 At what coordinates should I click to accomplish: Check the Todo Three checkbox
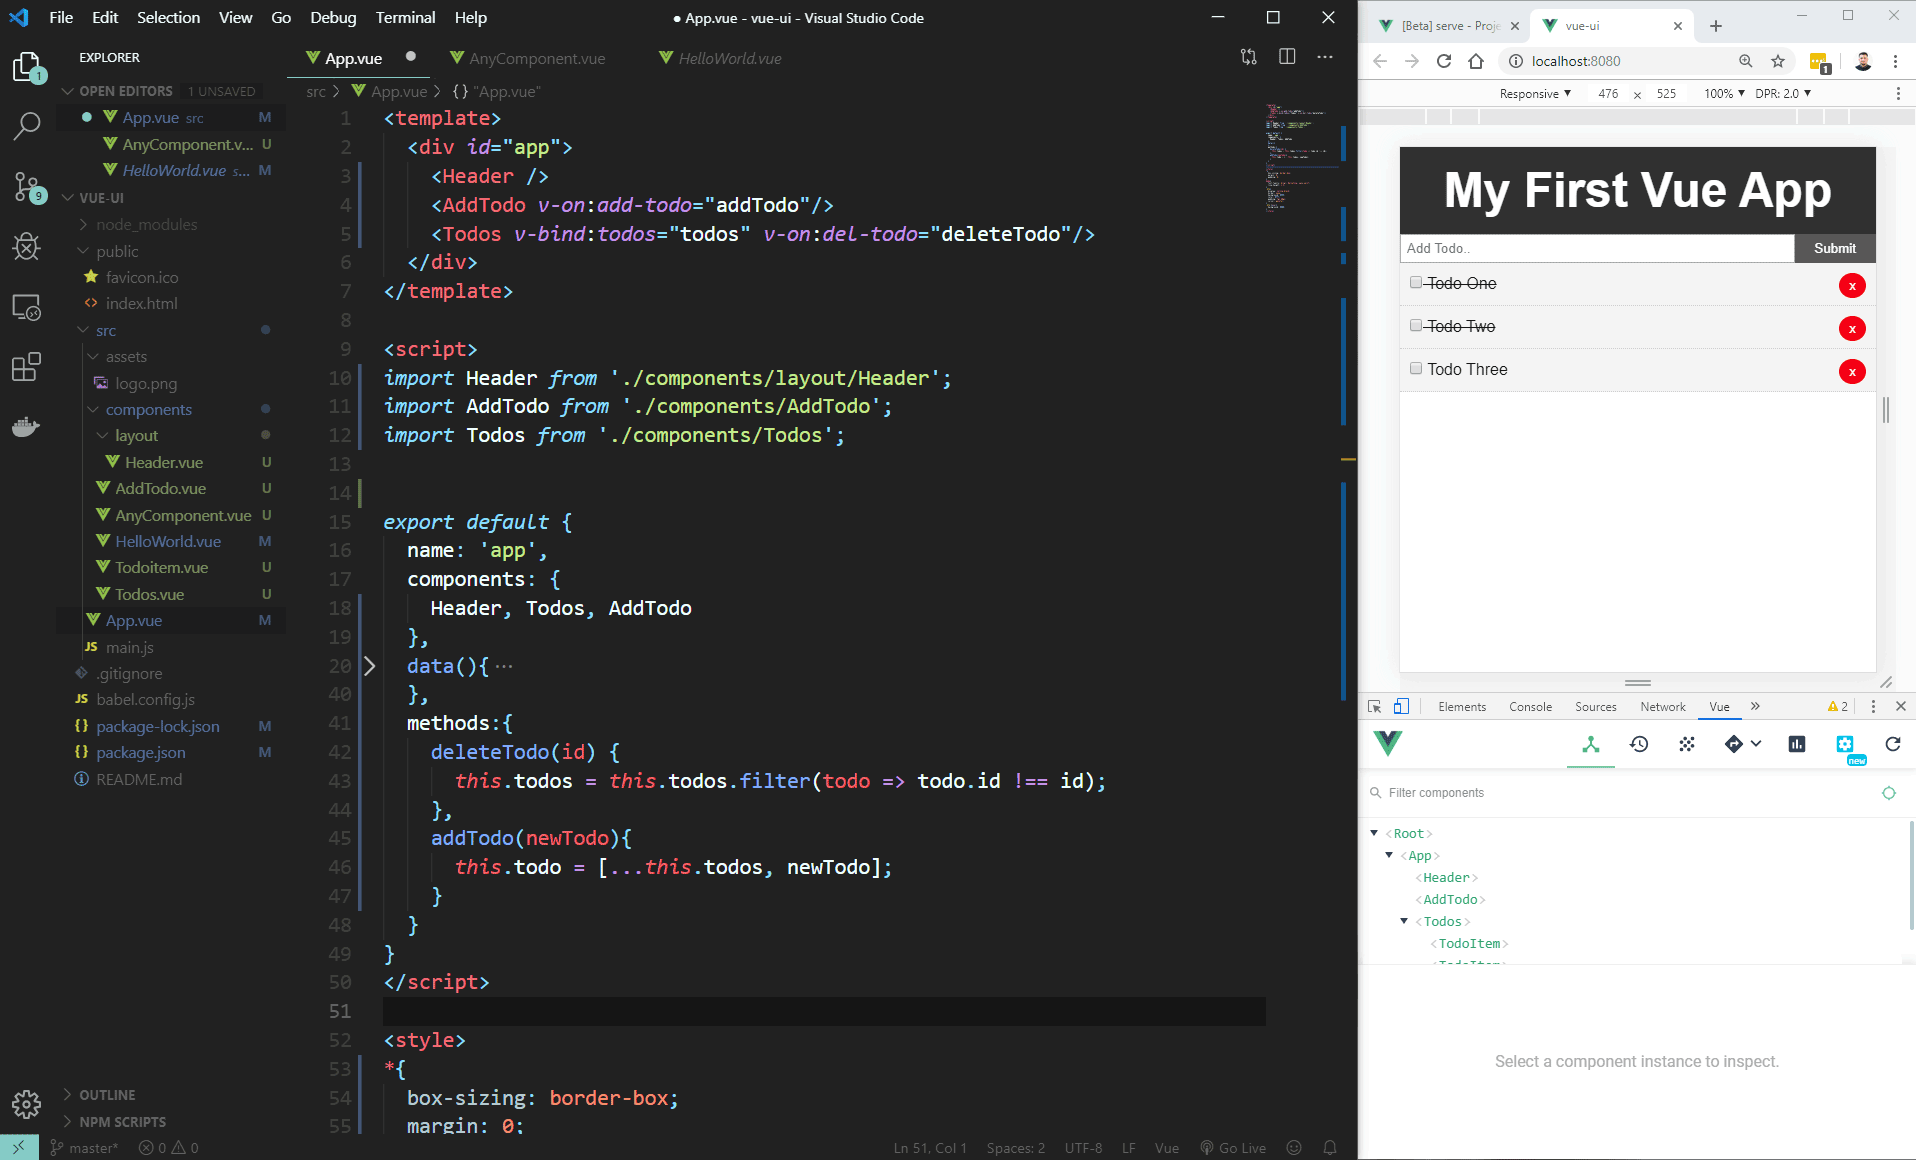[x=1415, y=367]
